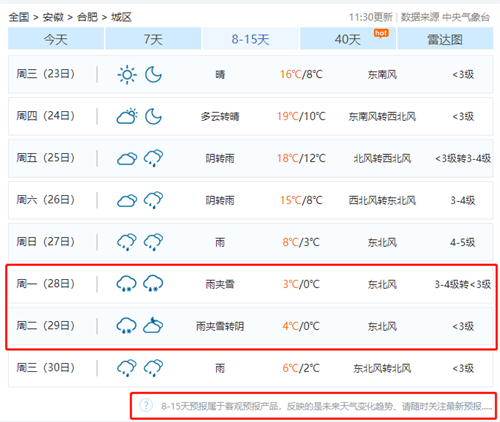Image resolution: width=500 pixels, height=422 pixels.
Task: Open the 今天 forecast tab
Action: pos(56,39)
